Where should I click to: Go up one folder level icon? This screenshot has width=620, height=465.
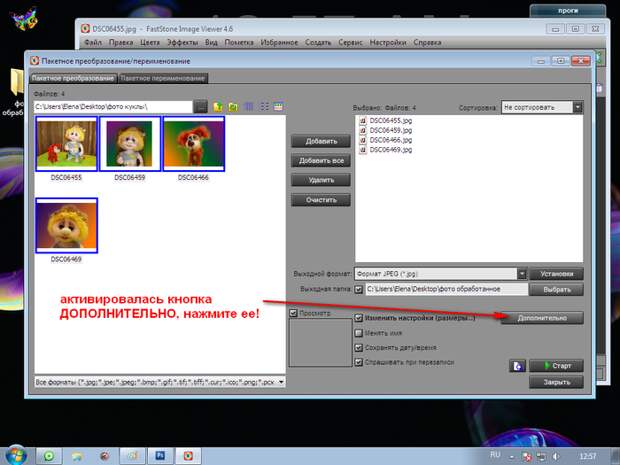218,106
